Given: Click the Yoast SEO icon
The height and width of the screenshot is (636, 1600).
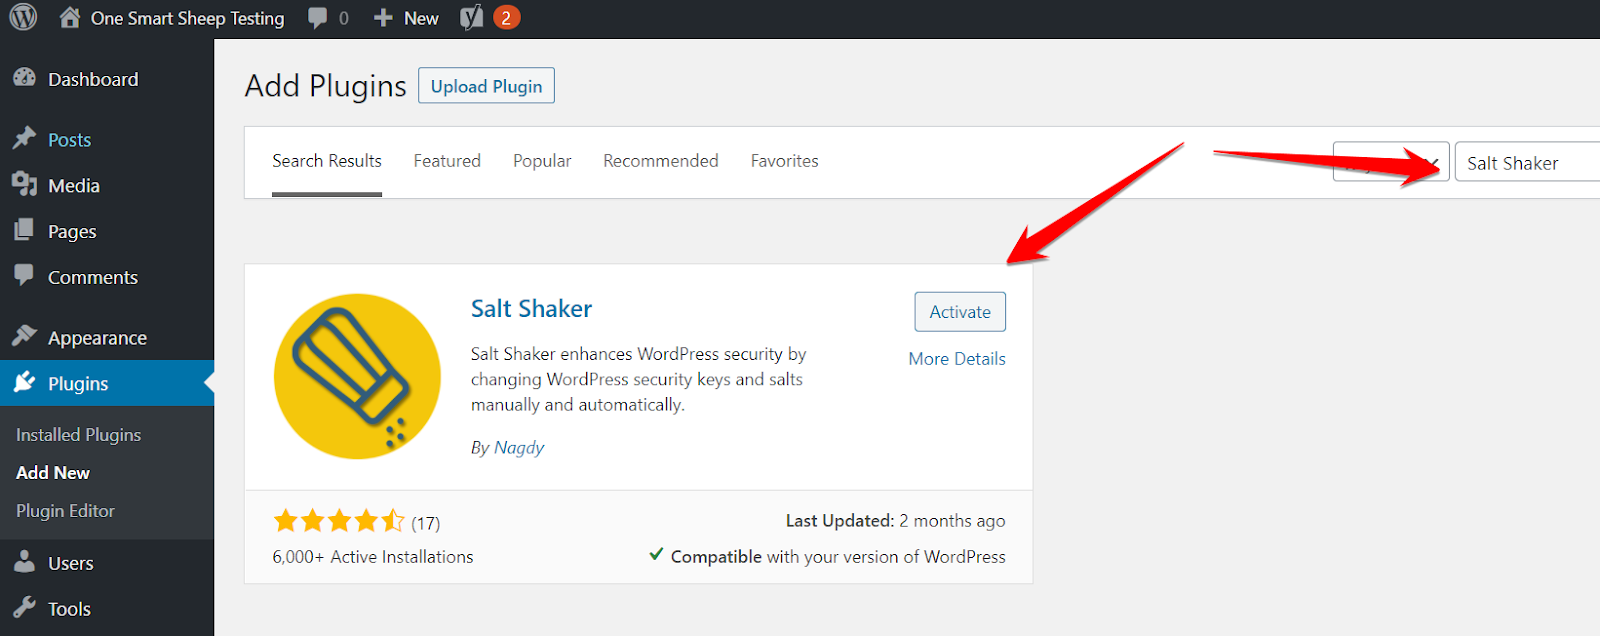Looking at the screenshot, I should (x=471, y=18).
